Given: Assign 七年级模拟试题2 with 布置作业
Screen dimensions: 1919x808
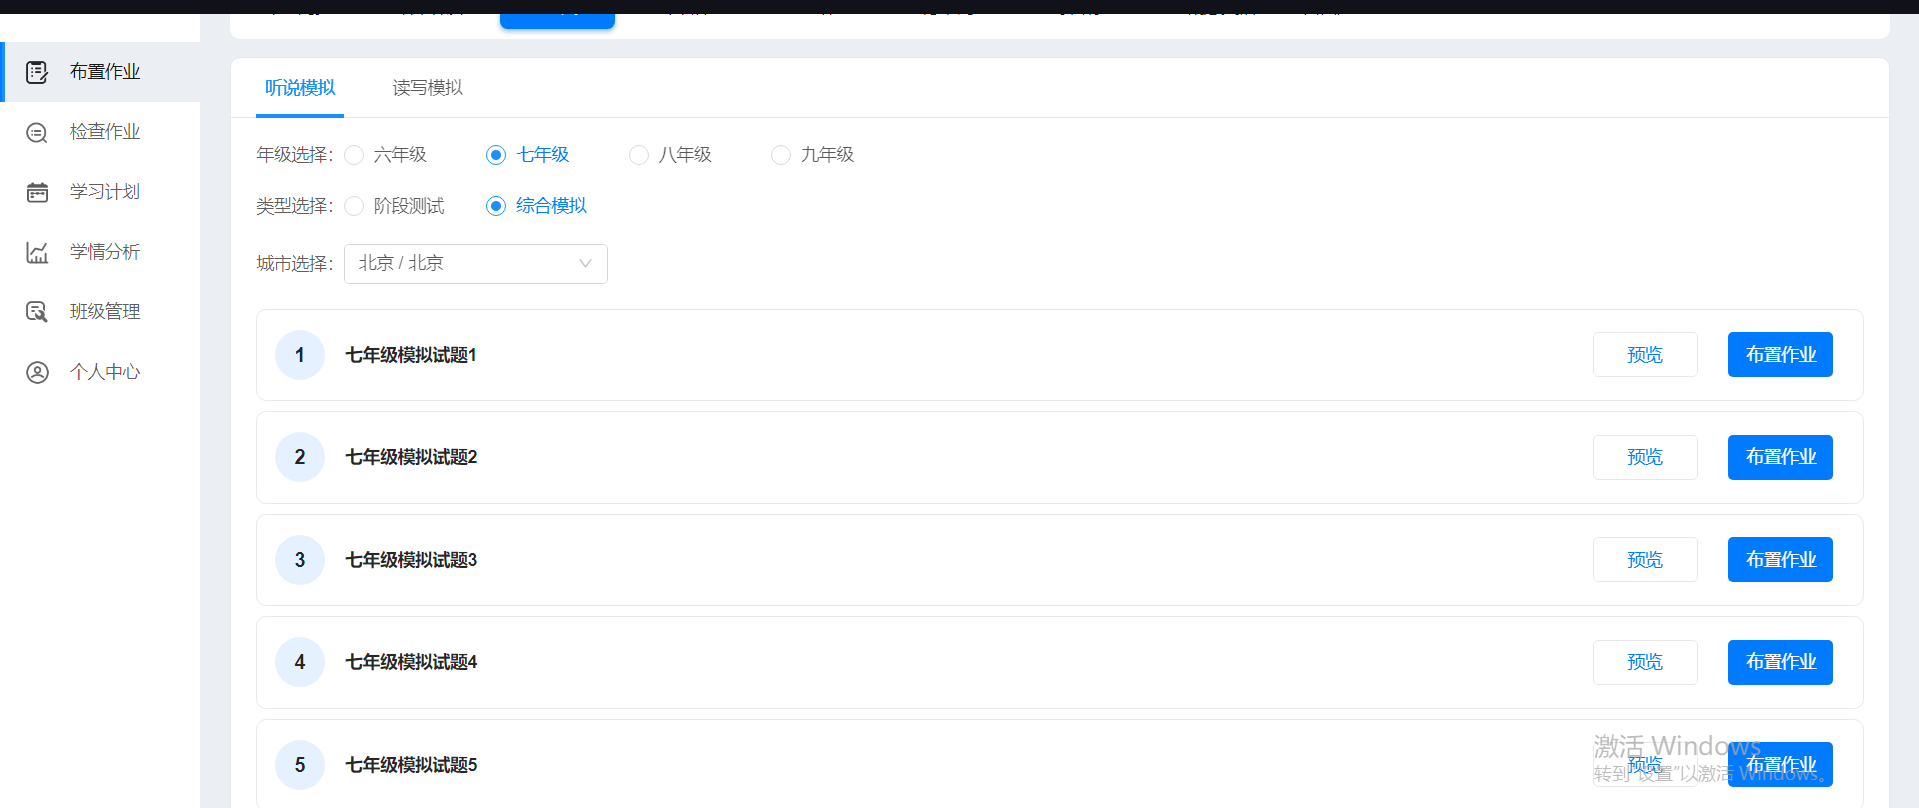Looking at the screenshot, I should [1780, 457].
